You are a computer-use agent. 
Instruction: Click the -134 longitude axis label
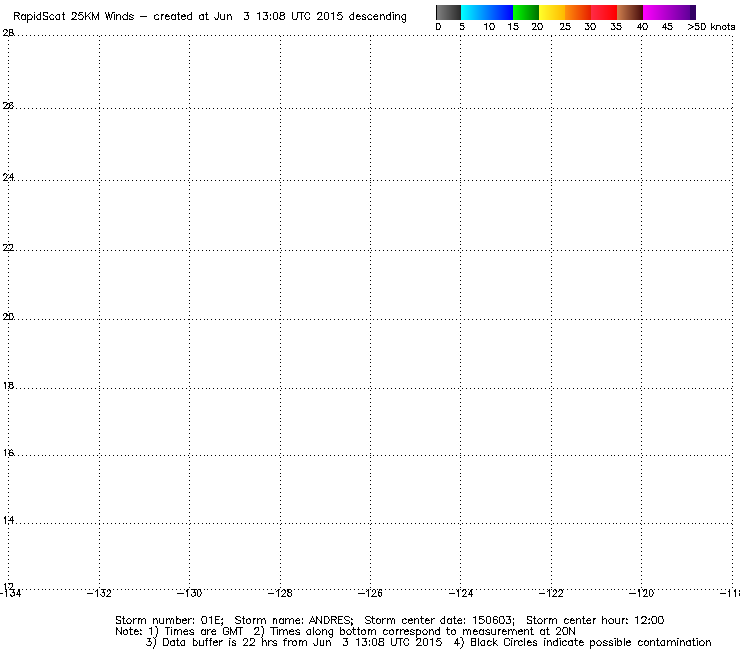[x=10, y=593]
